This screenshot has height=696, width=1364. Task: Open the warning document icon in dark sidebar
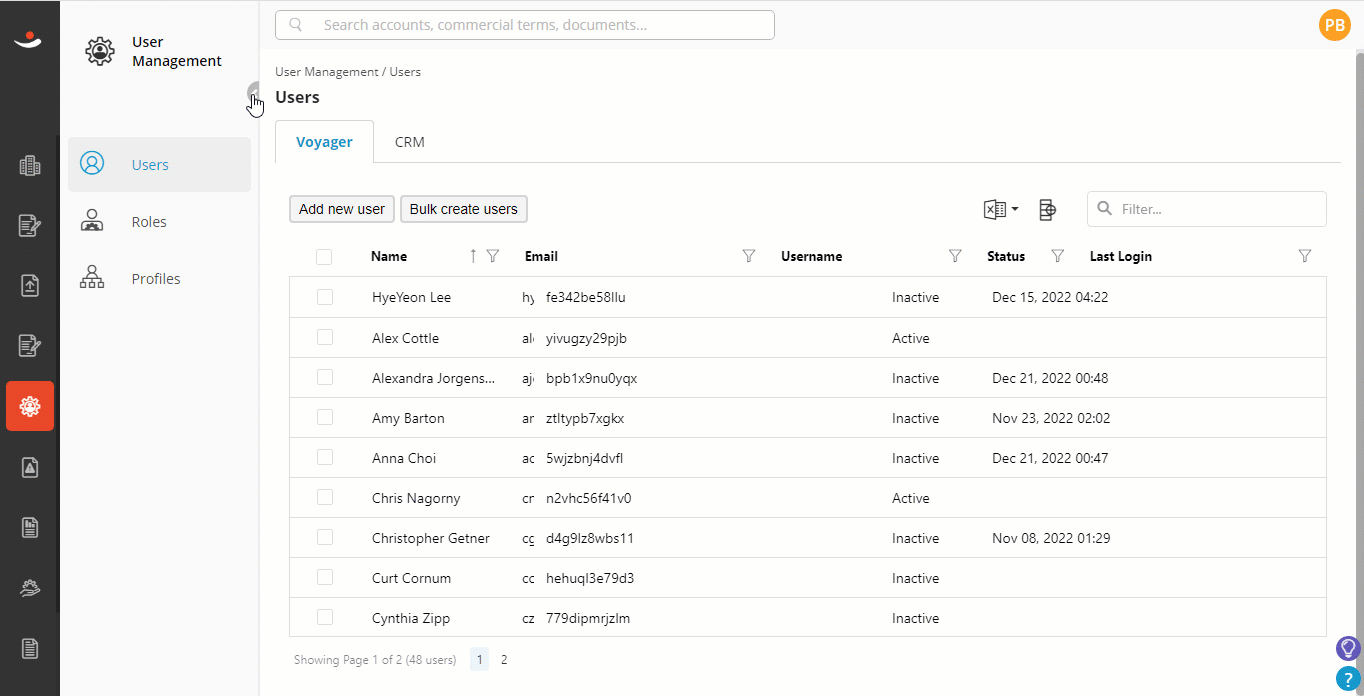(30, 467)
